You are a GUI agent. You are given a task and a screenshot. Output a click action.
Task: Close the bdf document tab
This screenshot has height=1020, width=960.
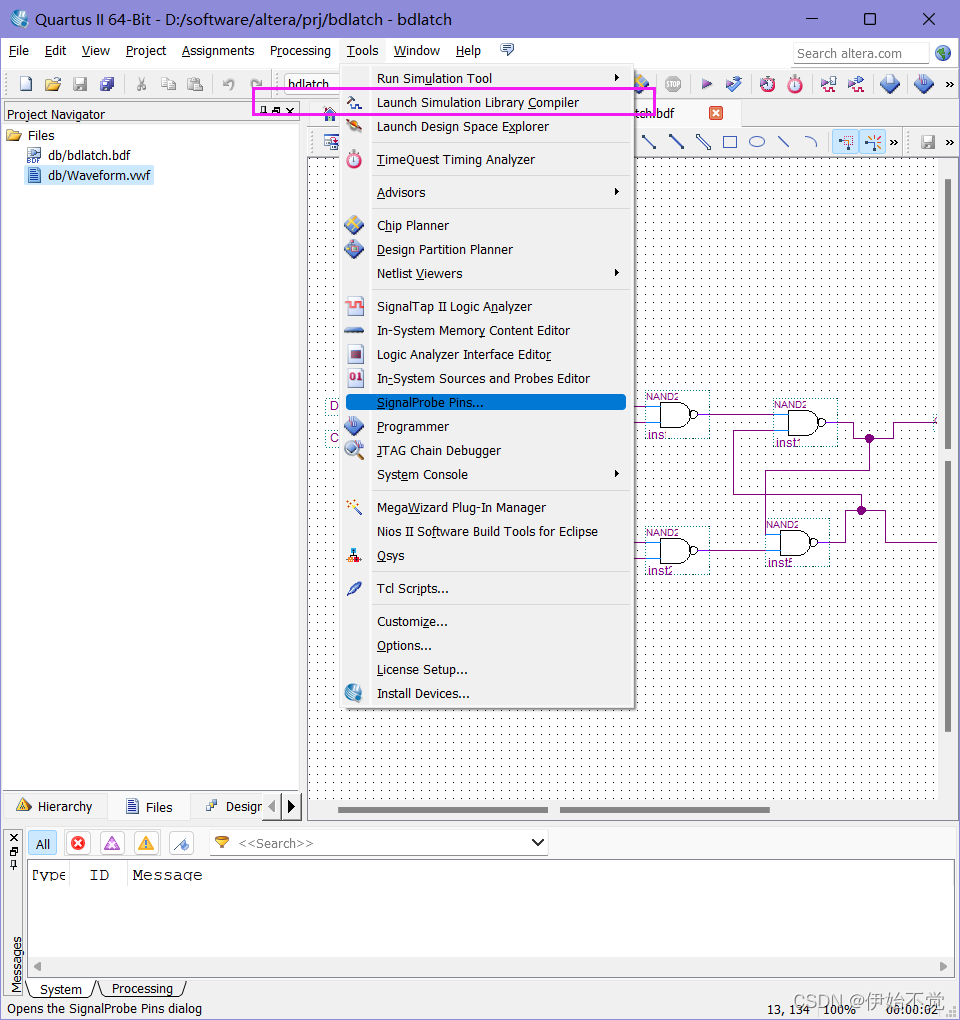(716, 113)
